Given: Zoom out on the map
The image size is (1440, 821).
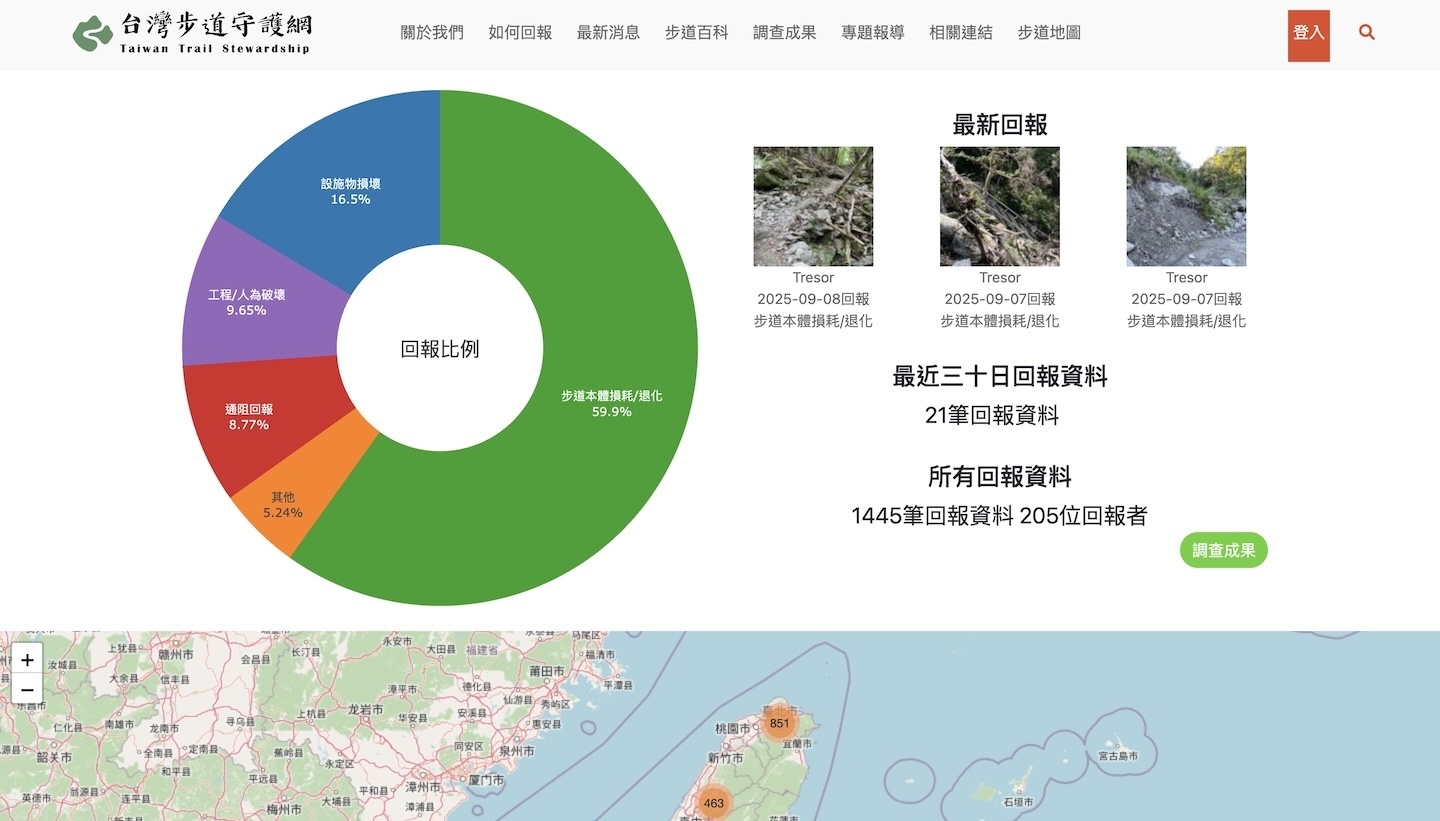Looking at the screenshot, I should click(x=27, y=690).
